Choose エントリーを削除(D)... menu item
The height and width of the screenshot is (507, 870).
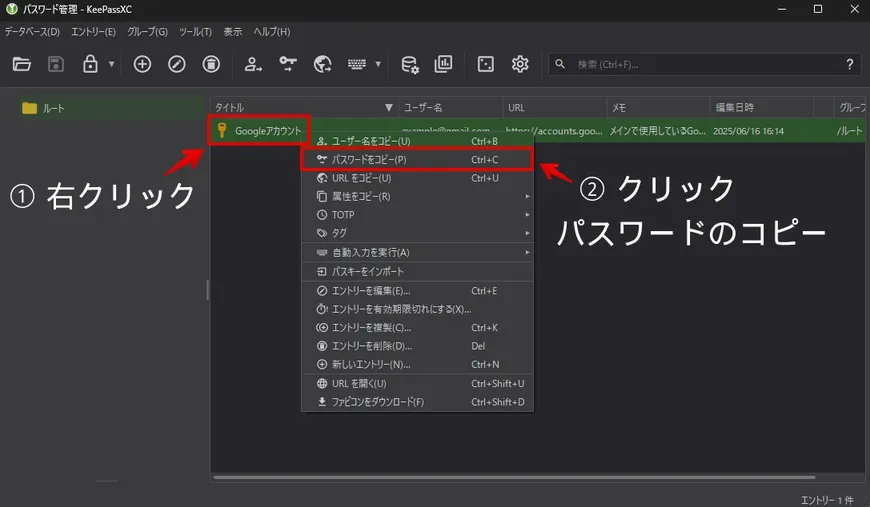point(417,346)
